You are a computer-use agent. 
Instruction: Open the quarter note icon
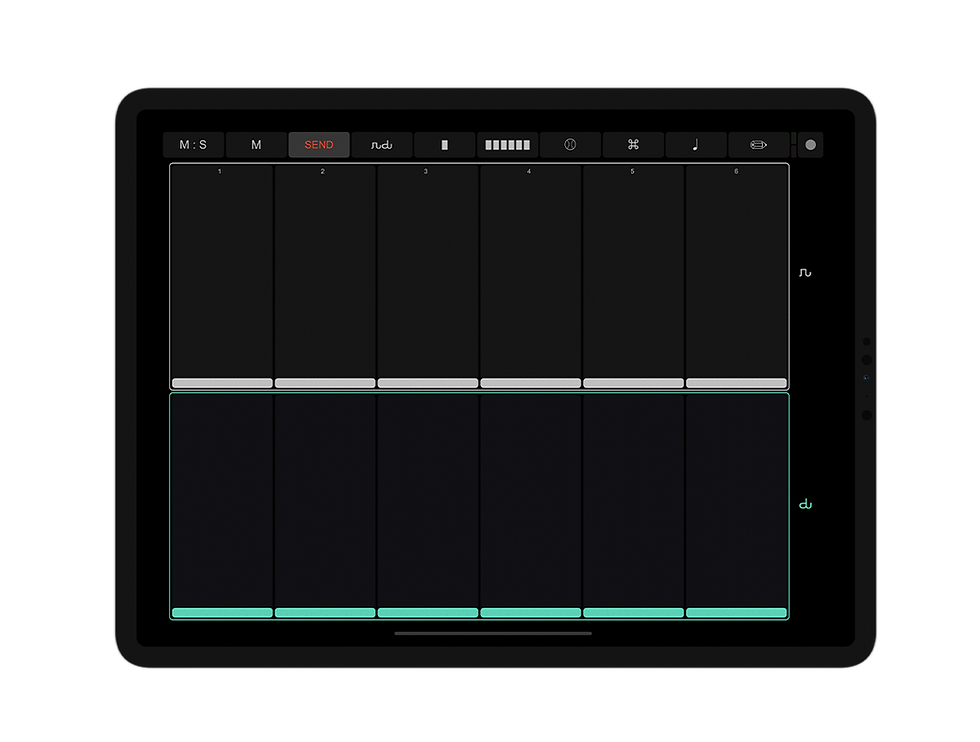pos(696,145)
